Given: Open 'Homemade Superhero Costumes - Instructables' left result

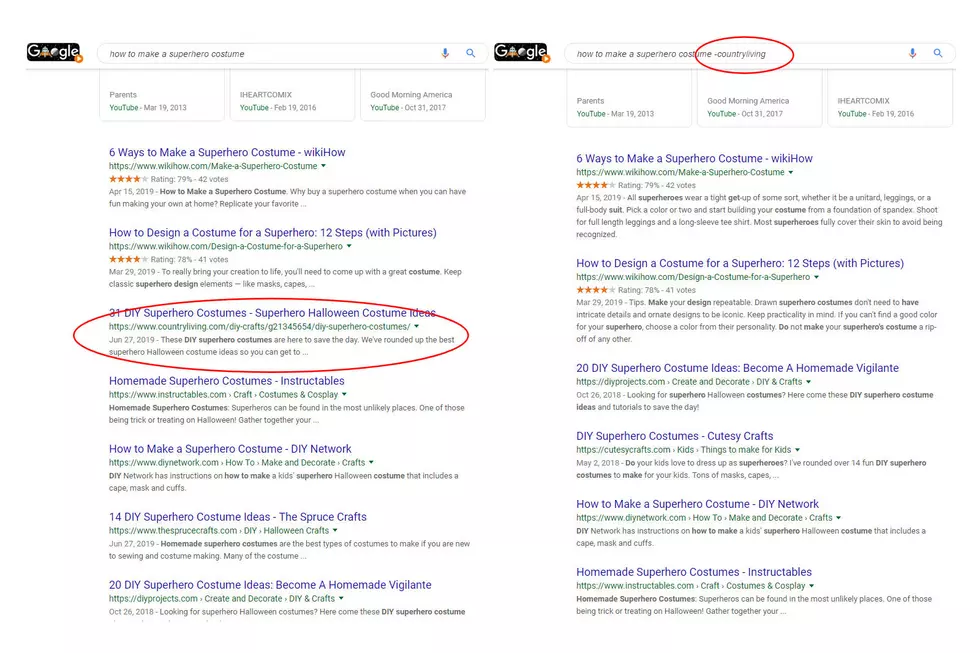Looking at the screenshot, I should pos(226,381).
